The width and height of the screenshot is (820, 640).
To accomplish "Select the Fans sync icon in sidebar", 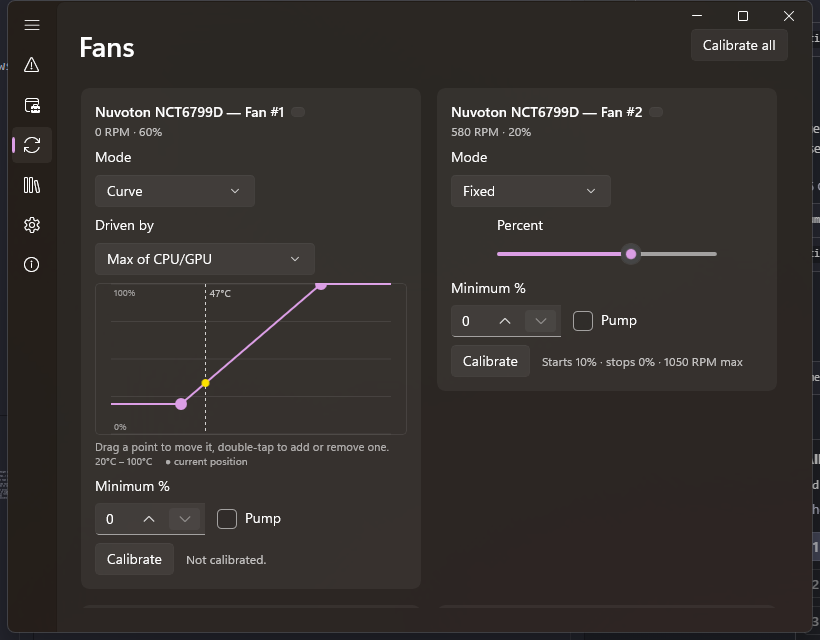I will [x=32, y=145].
